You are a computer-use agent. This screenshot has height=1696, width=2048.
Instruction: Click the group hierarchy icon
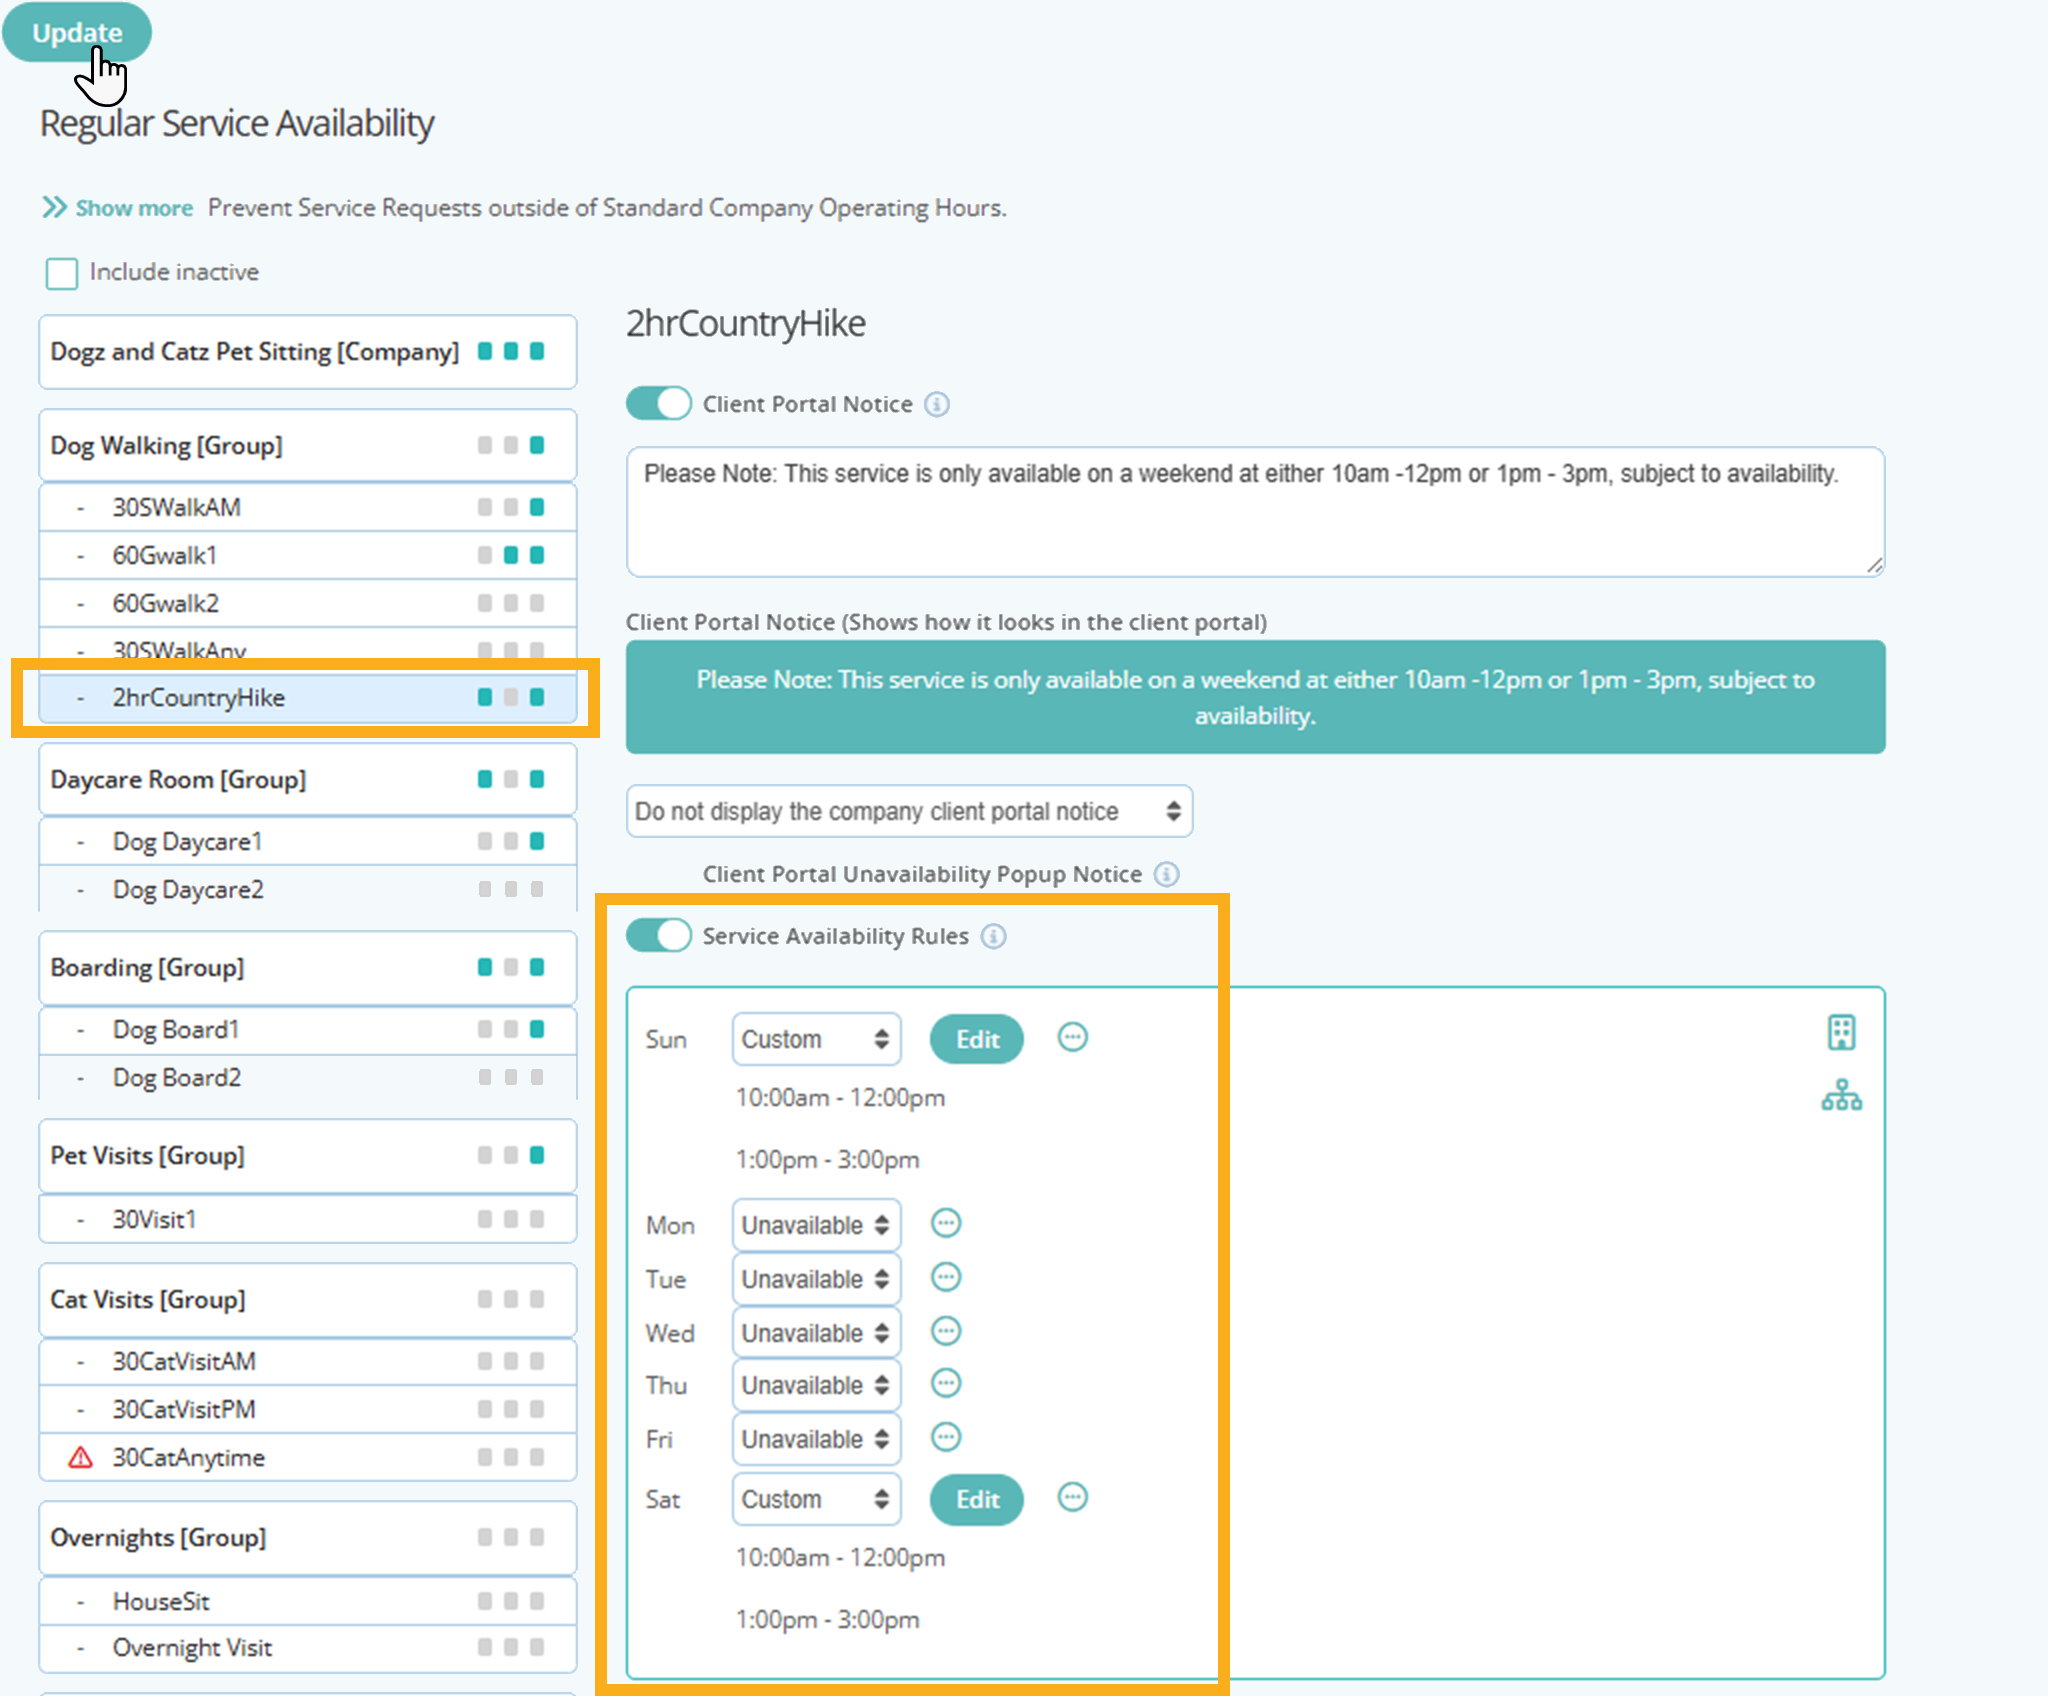(x=1841, y=1096)
